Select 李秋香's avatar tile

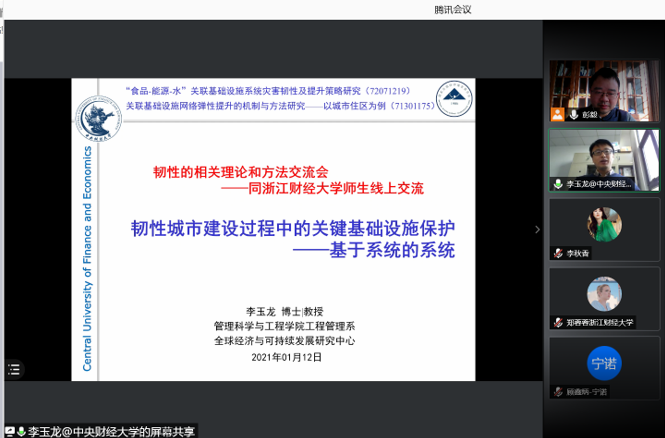[604, 224]
